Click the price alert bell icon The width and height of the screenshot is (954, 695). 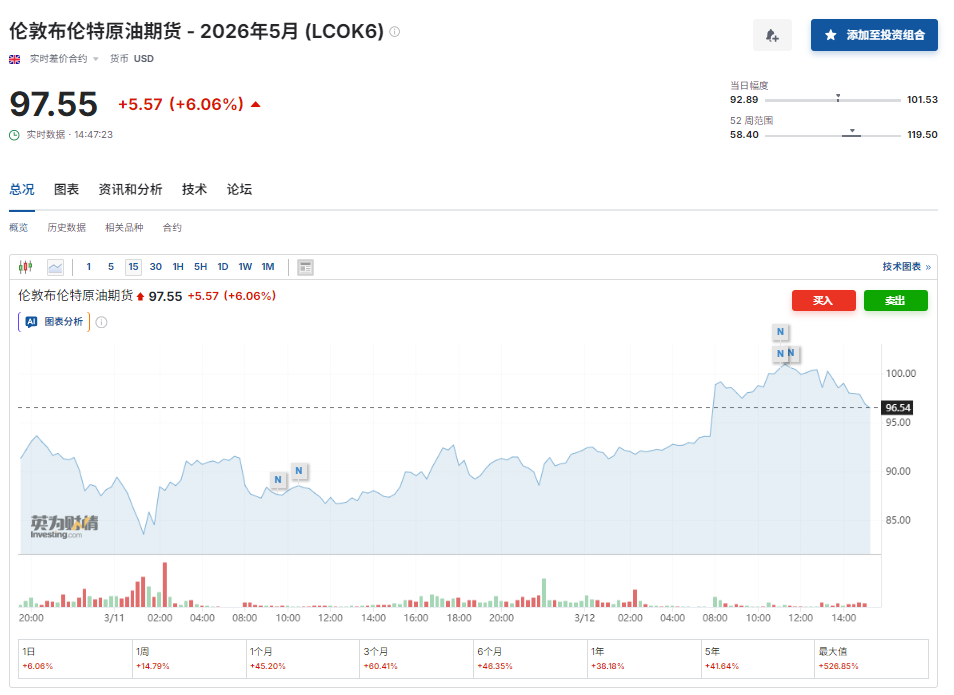772,35
